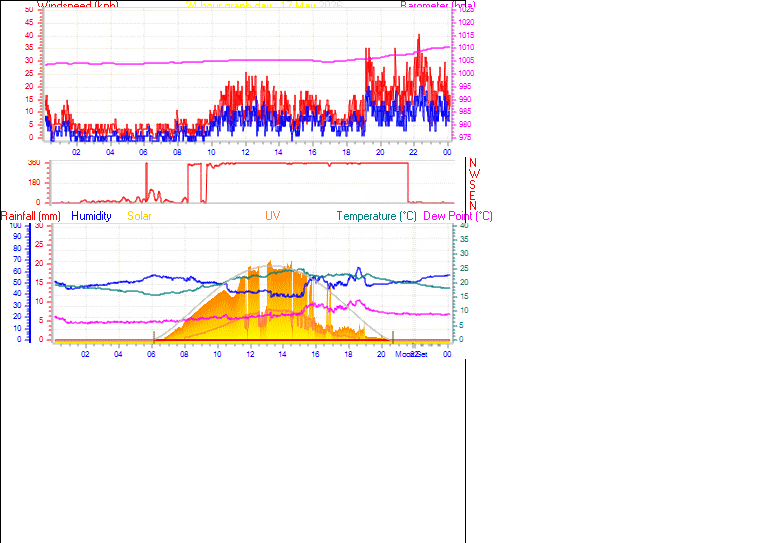Click the orange 'UV' legend label

(x=272, y=216)
